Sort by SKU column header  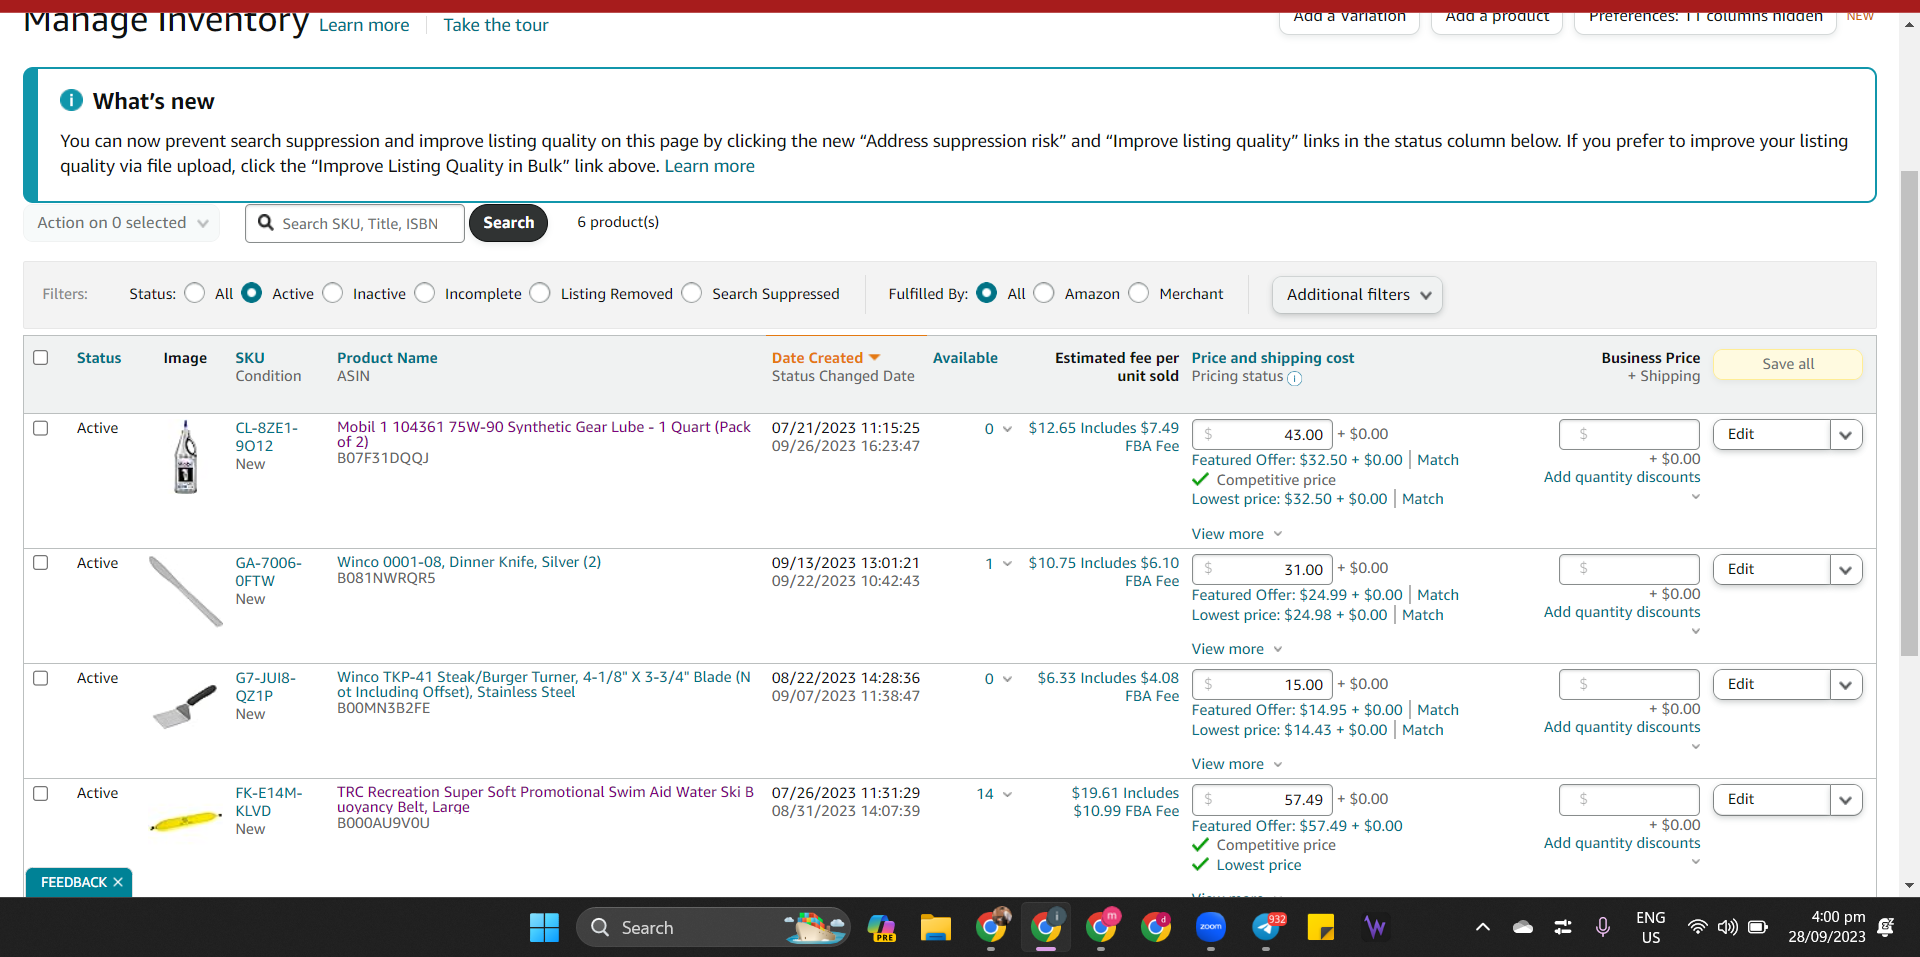[x=250, y=358]
